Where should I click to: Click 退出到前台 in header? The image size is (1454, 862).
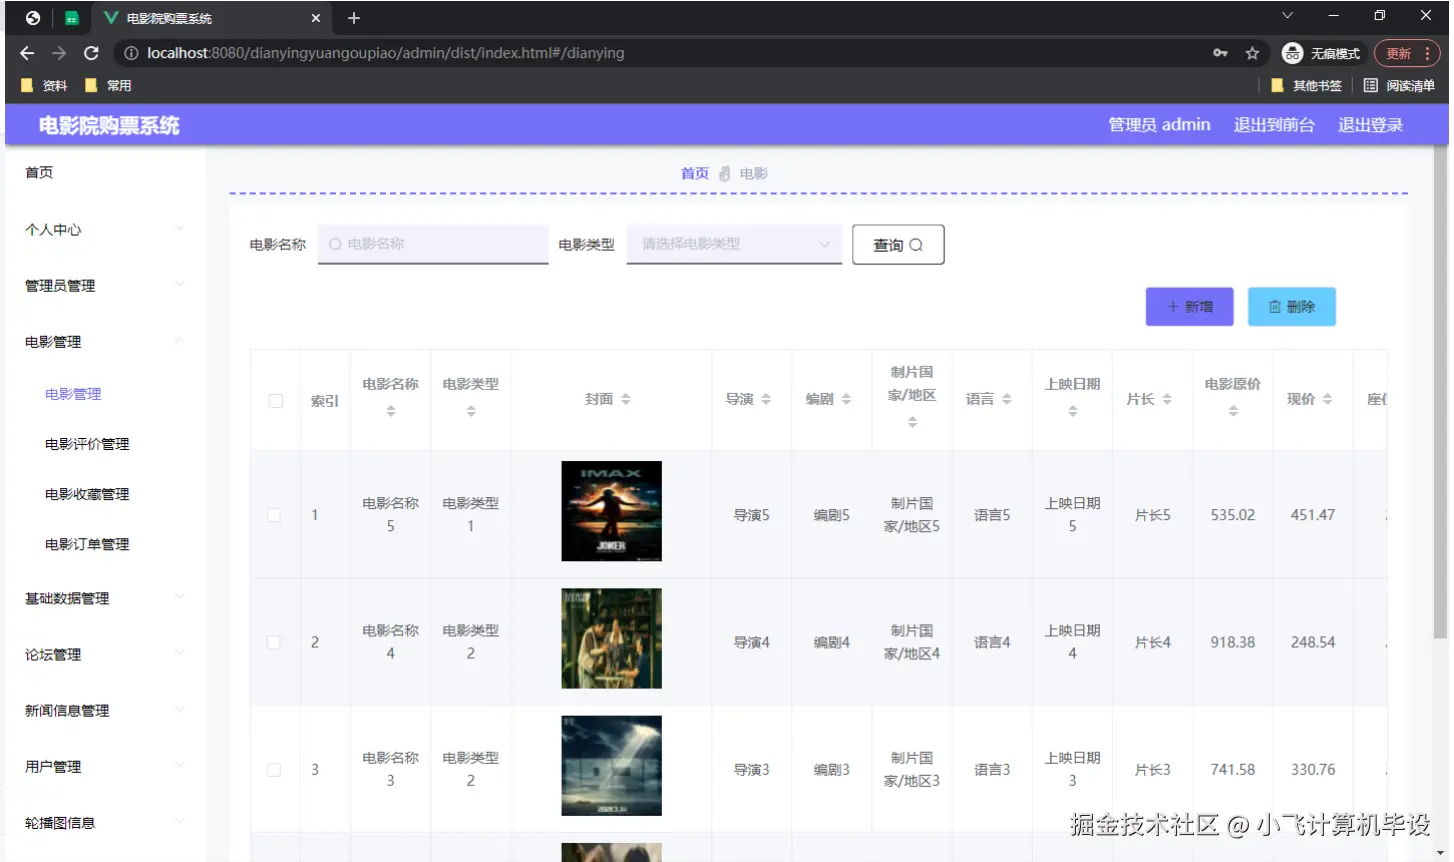[x=1274, y=125]
